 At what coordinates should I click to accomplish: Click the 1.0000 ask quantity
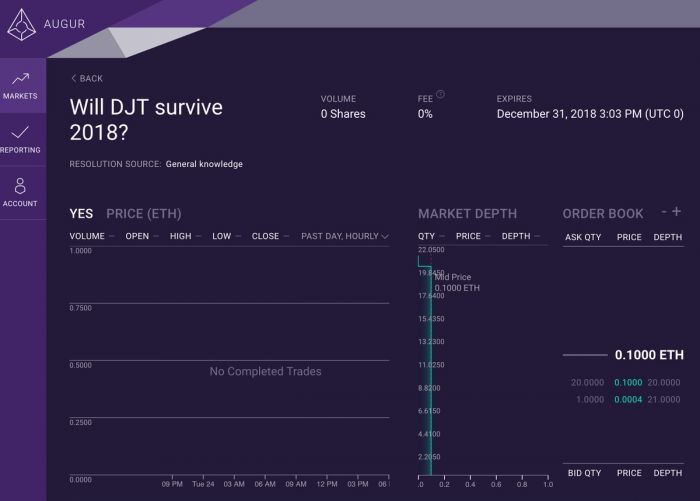590,400
